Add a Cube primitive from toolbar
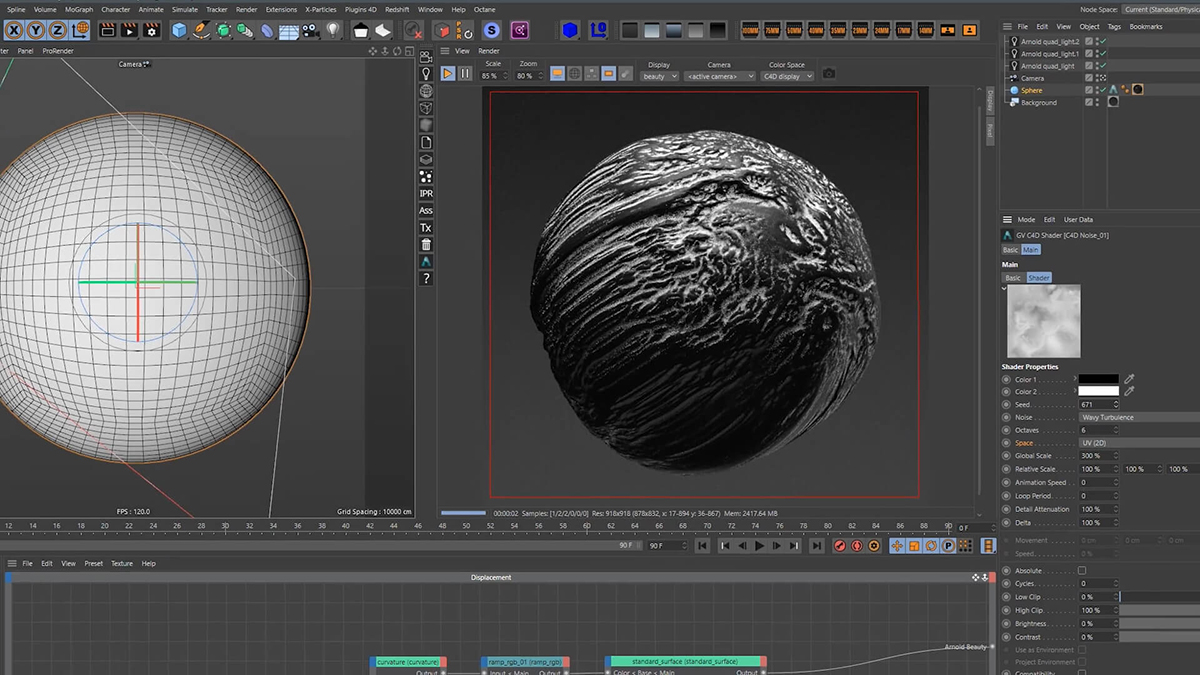This screenshot has width=1200, height=675. coord(179,30)
